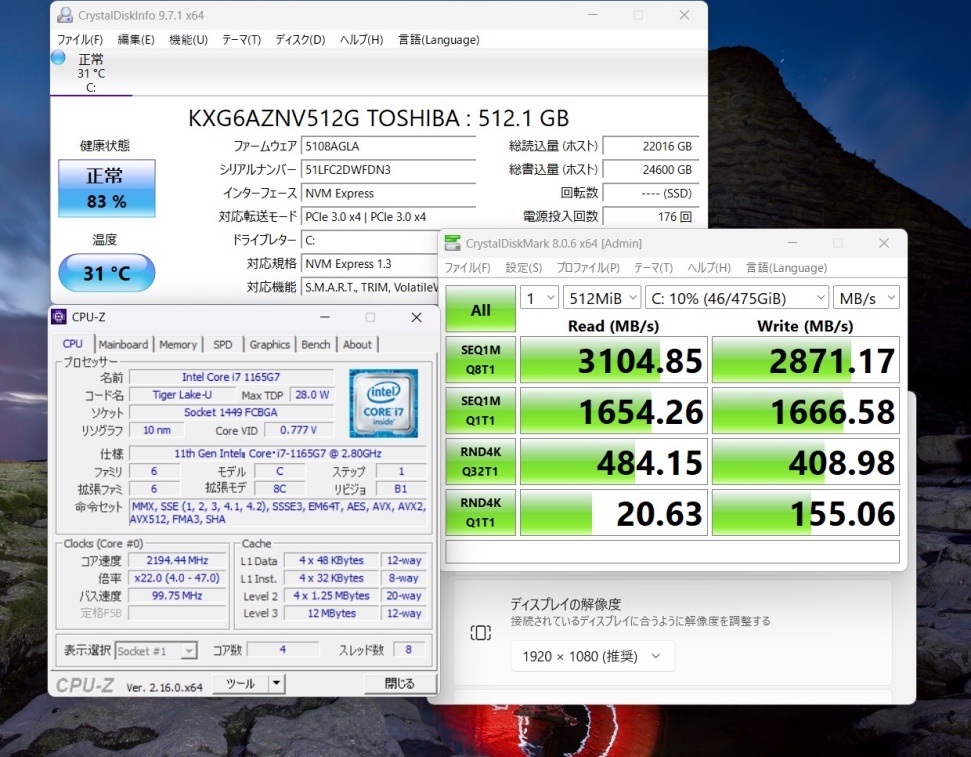Open the test count dropdown showing 1
971x757 pixels.
click(x=537, y=297)
